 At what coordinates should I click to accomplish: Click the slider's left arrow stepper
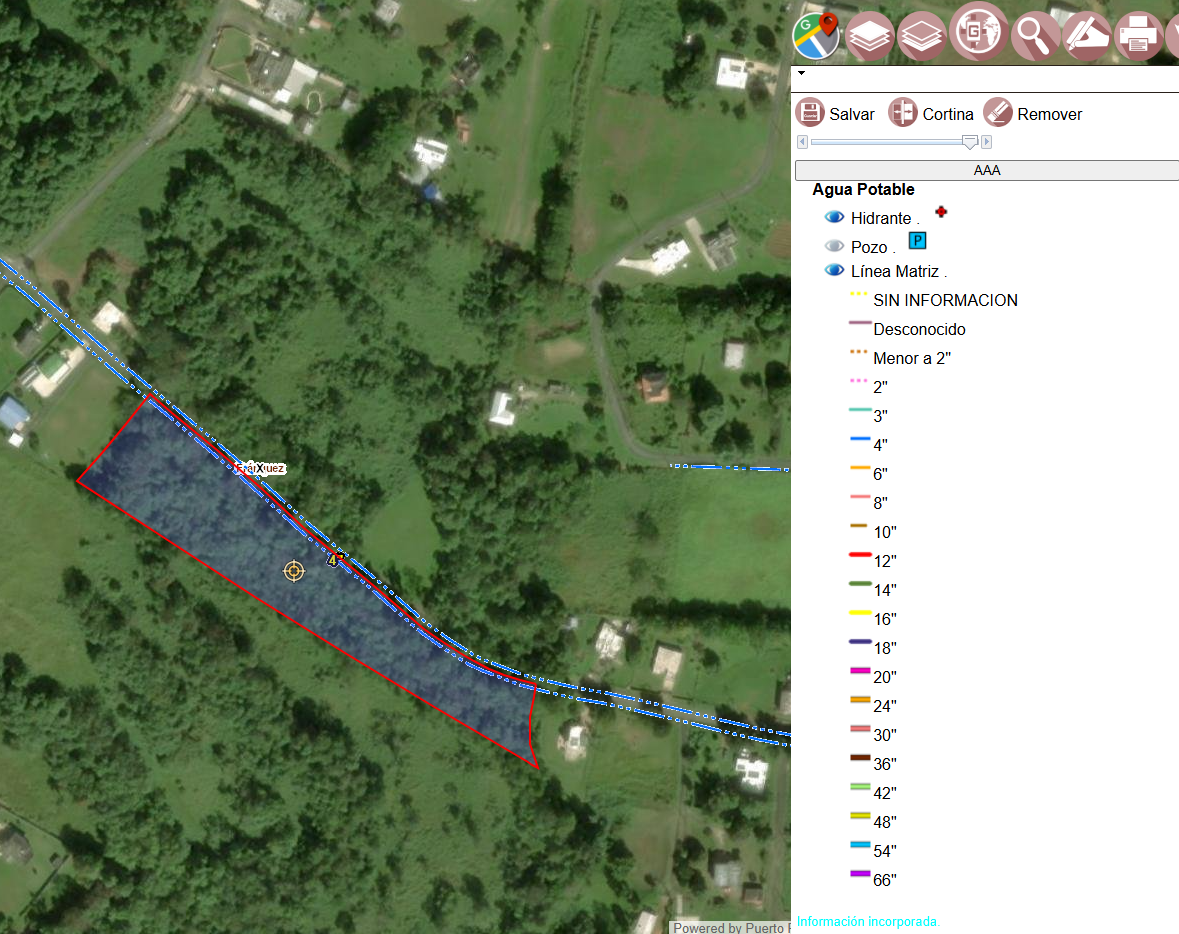point(802,141)
